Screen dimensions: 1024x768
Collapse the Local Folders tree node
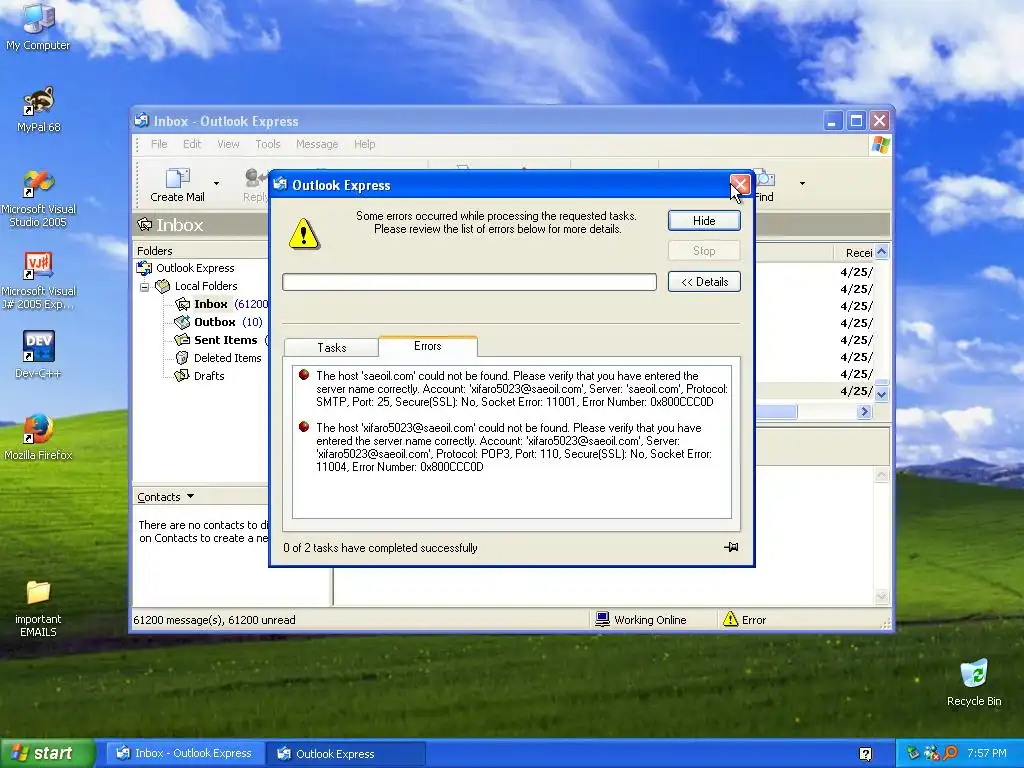pos(145,287)
